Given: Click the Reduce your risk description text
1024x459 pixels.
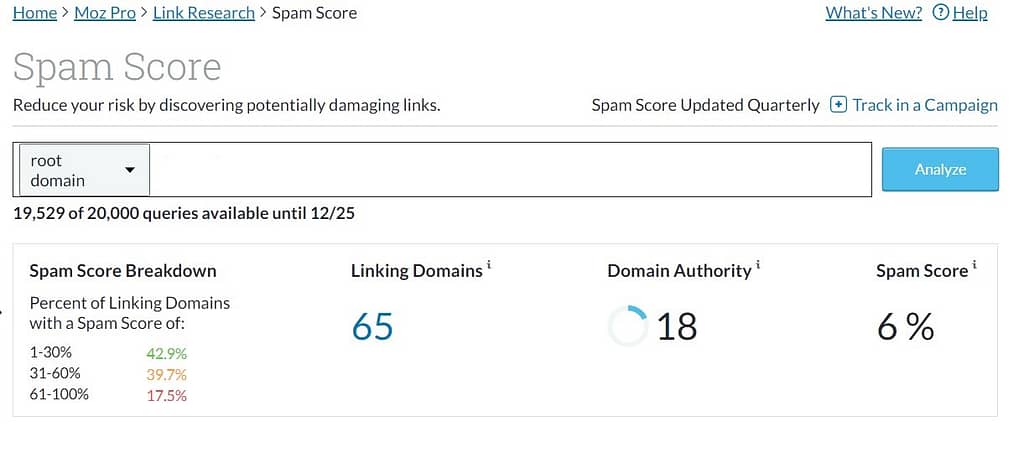Looking at the screenshot, I should 227,106.
